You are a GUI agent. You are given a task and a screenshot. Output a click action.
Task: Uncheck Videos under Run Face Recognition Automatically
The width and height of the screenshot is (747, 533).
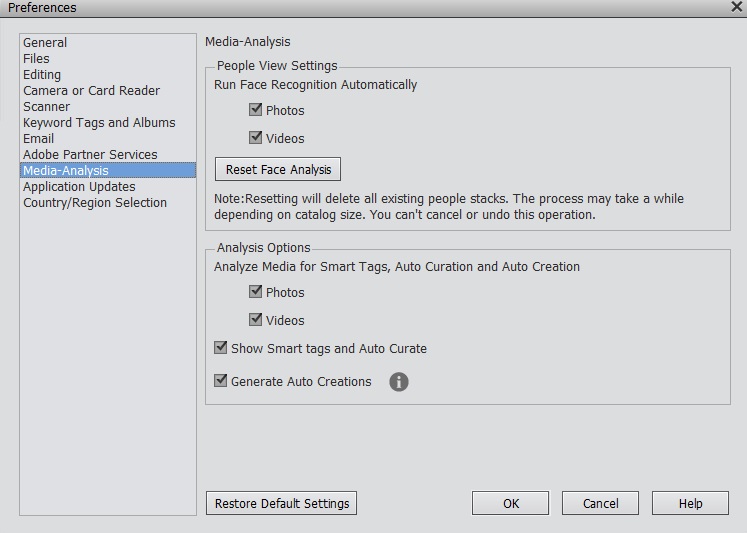[256, 138]
